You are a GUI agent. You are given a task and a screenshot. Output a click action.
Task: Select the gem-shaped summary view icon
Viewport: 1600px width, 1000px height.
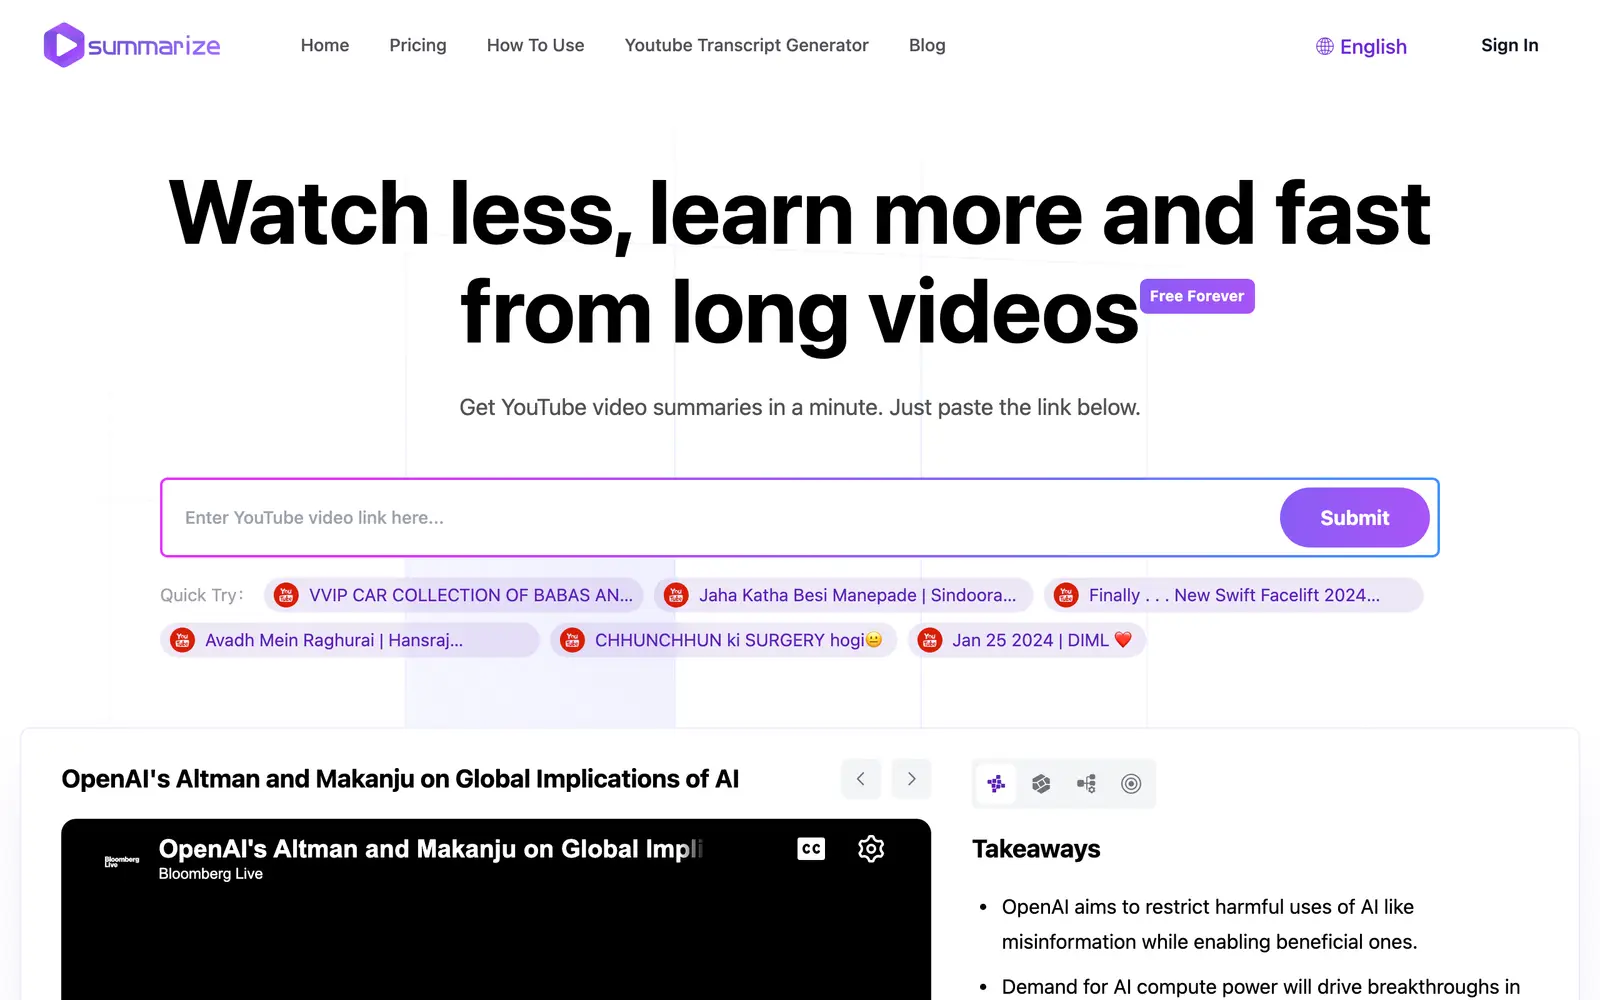tap(1041, 784)
